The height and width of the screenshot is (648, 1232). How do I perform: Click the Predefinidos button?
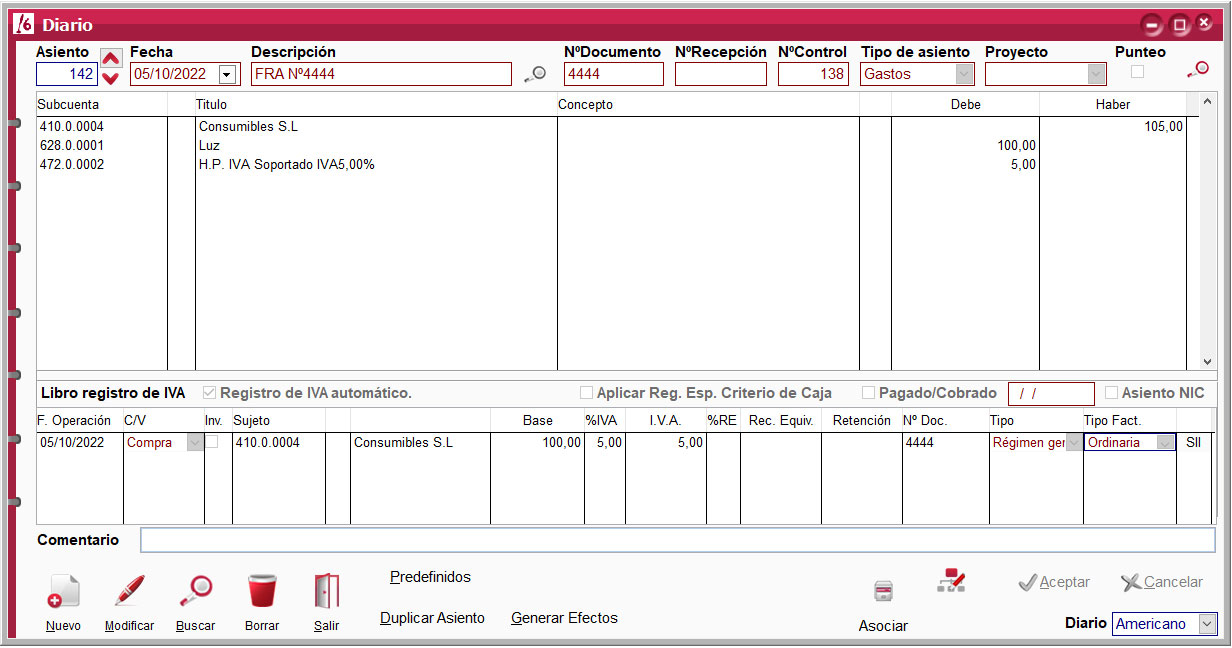(x=430, y=577)
